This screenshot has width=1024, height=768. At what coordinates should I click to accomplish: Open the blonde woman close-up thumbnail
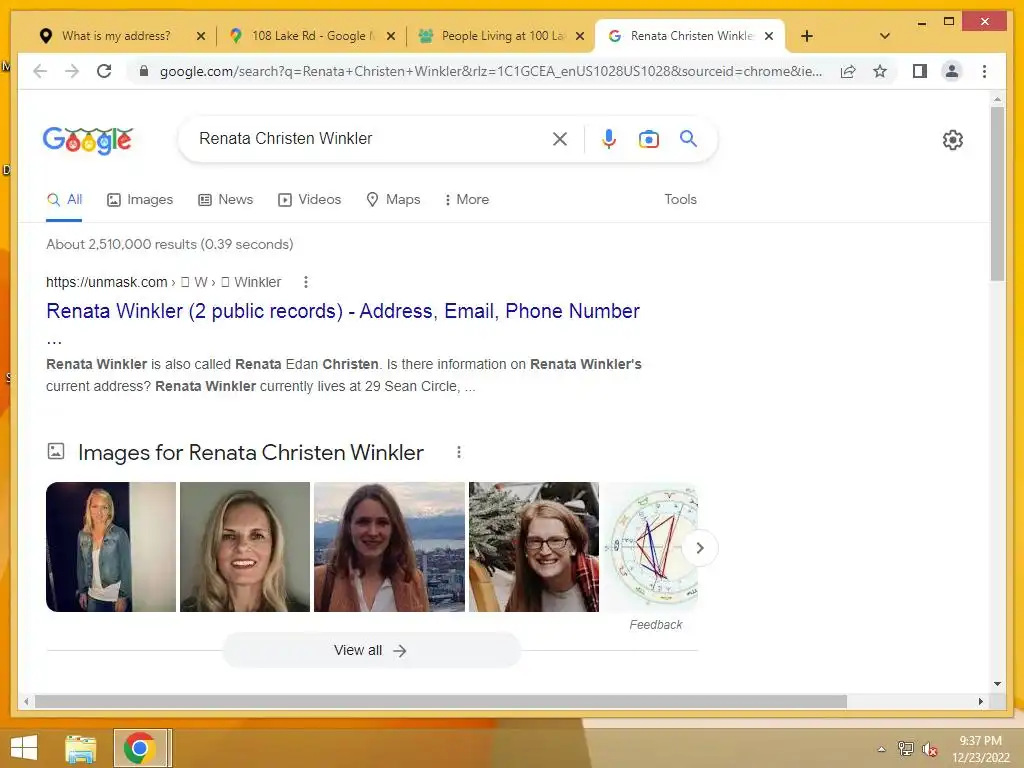coord(245,547)
